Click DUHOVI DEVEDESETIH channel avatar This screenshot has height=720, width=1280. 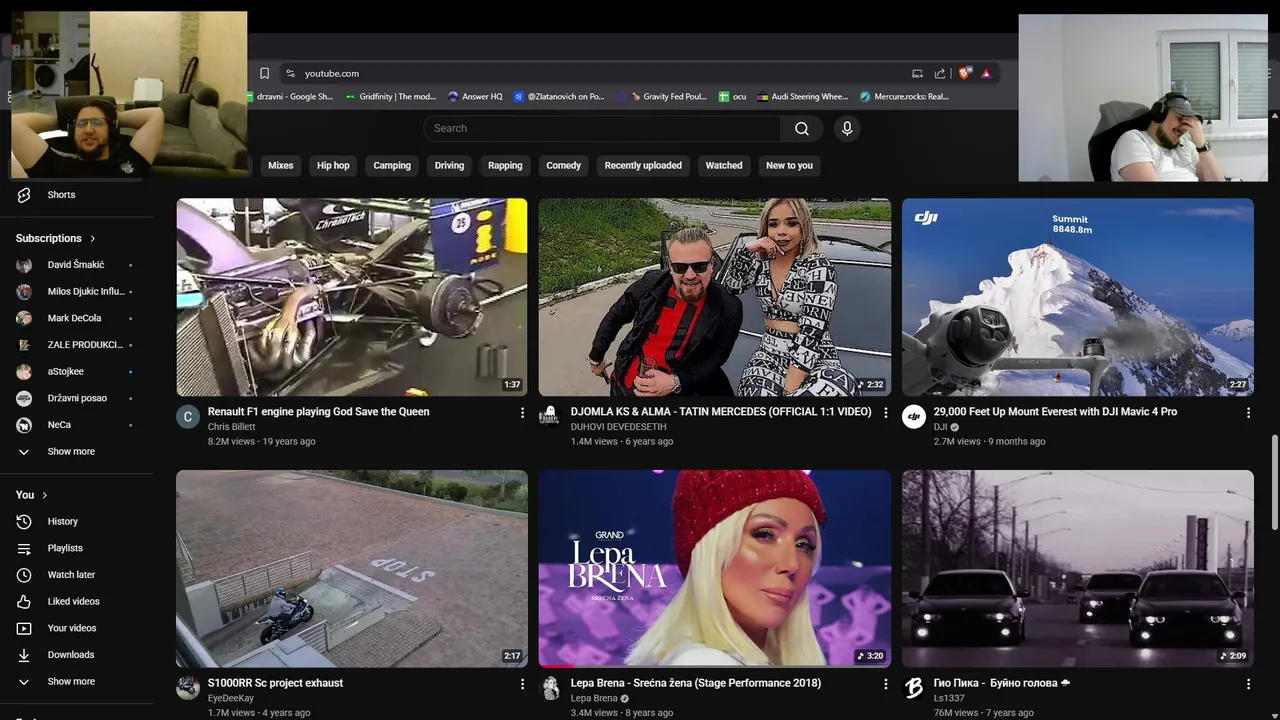pos(549,417)
